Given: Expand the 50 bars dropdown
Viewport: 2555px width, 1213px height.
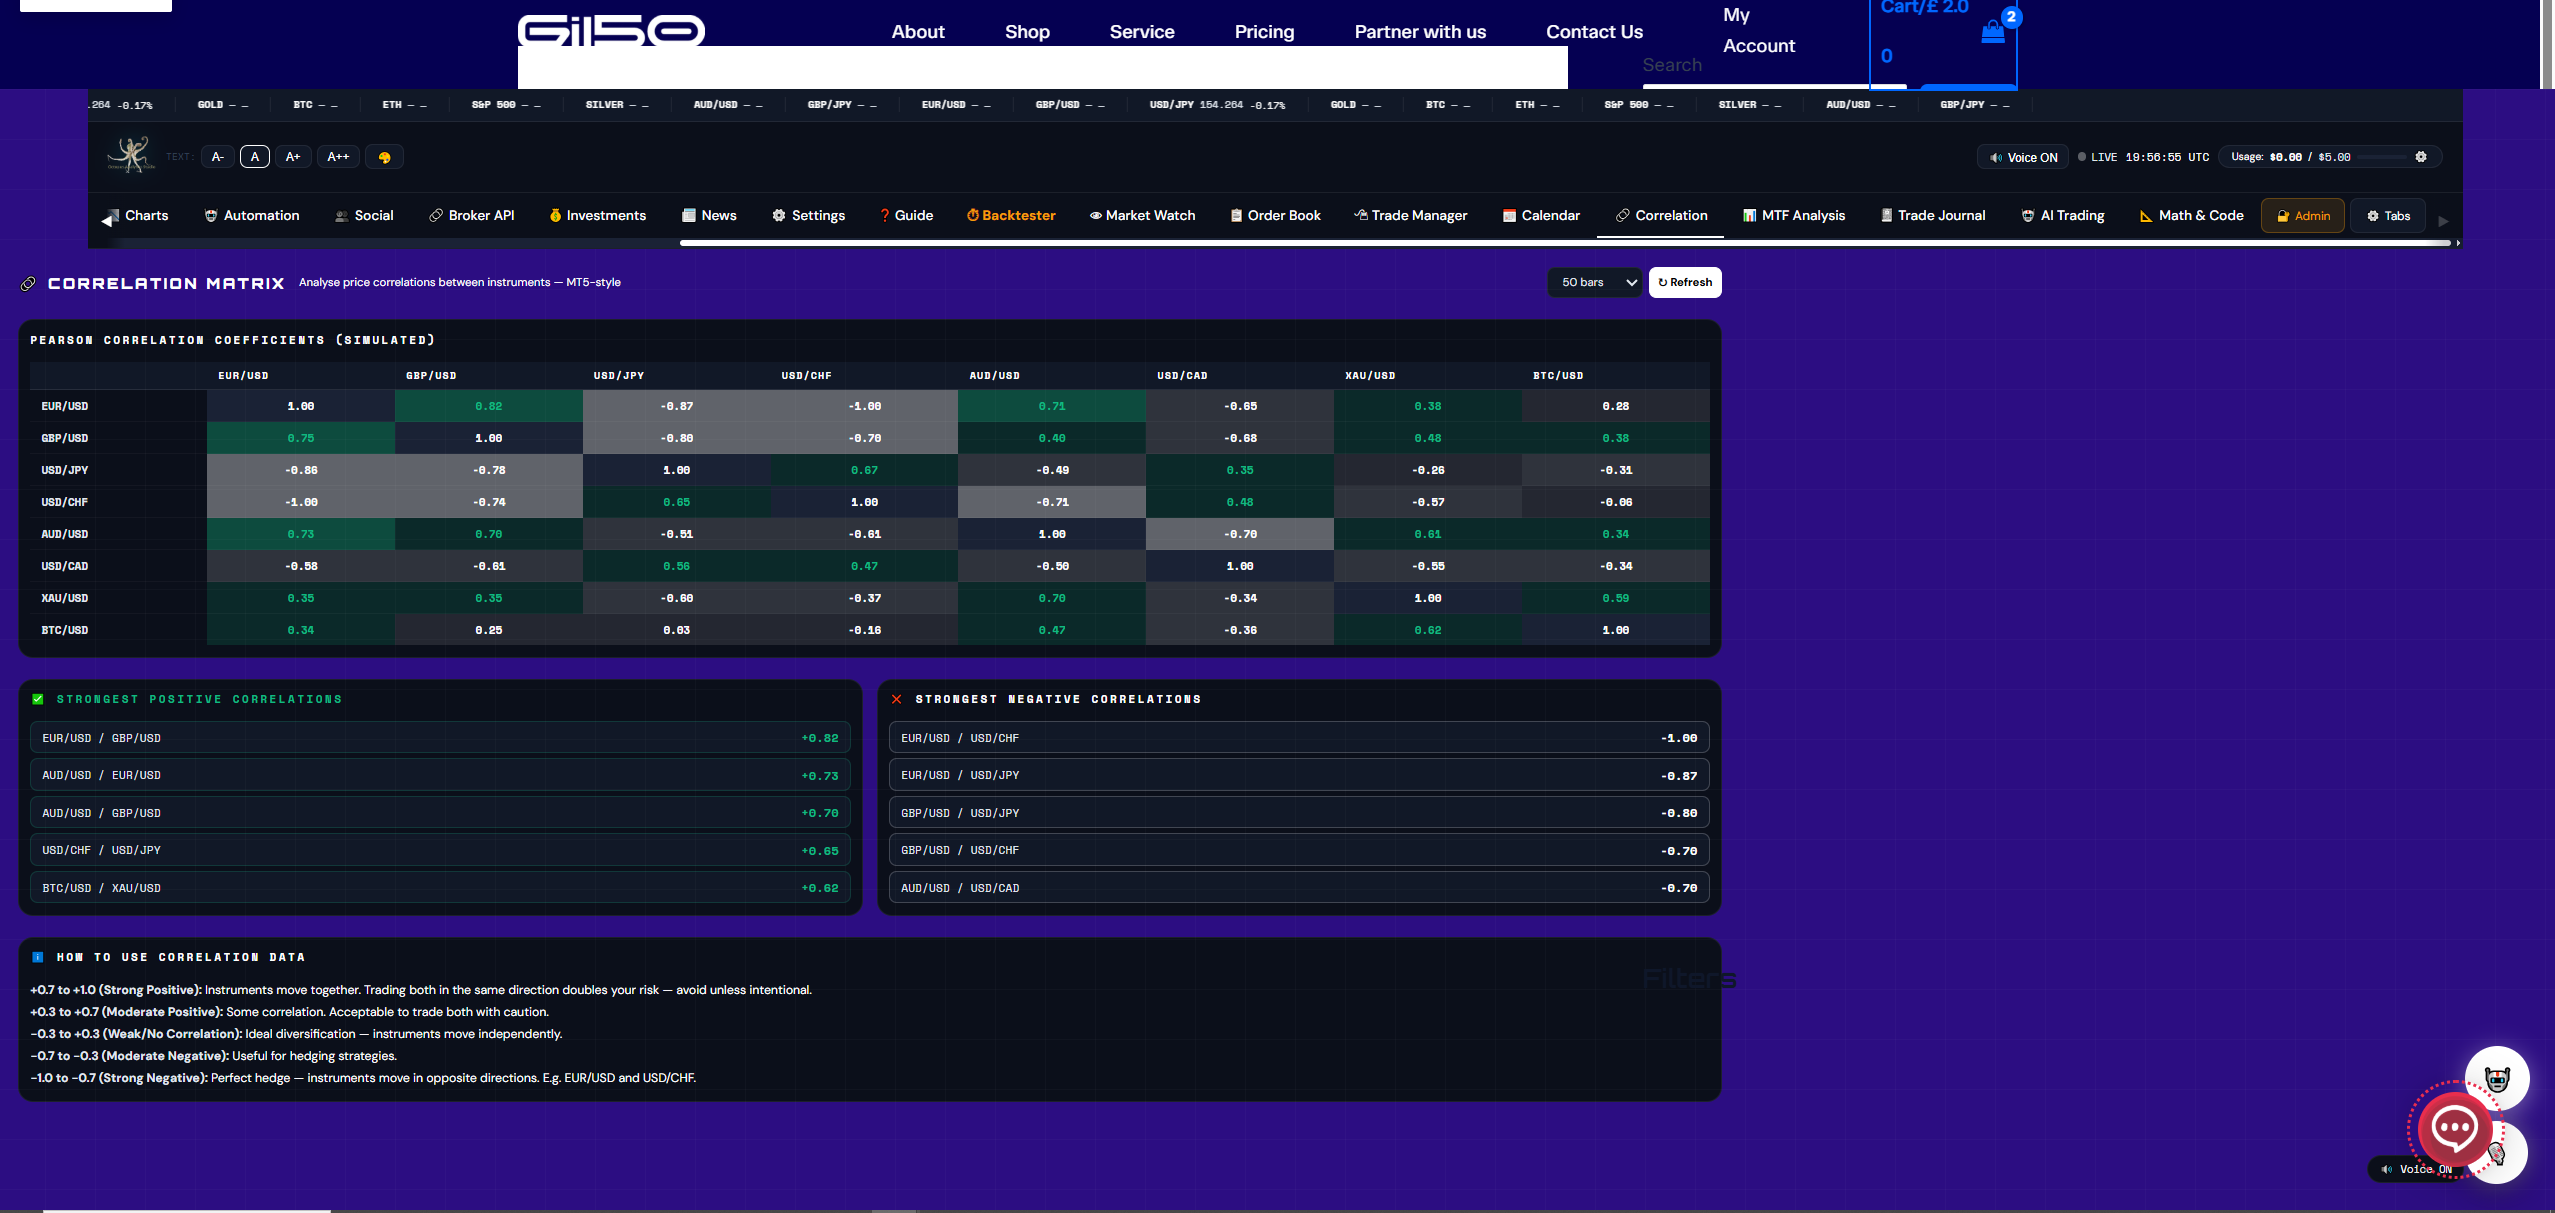Looking at the screenshot, I should [x=1595, y=282].
